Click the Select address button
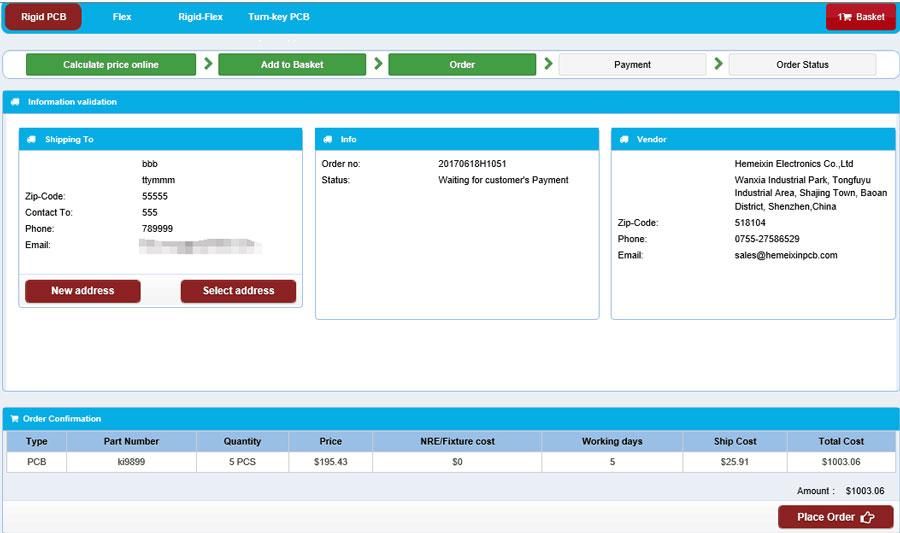 point(238,291)
